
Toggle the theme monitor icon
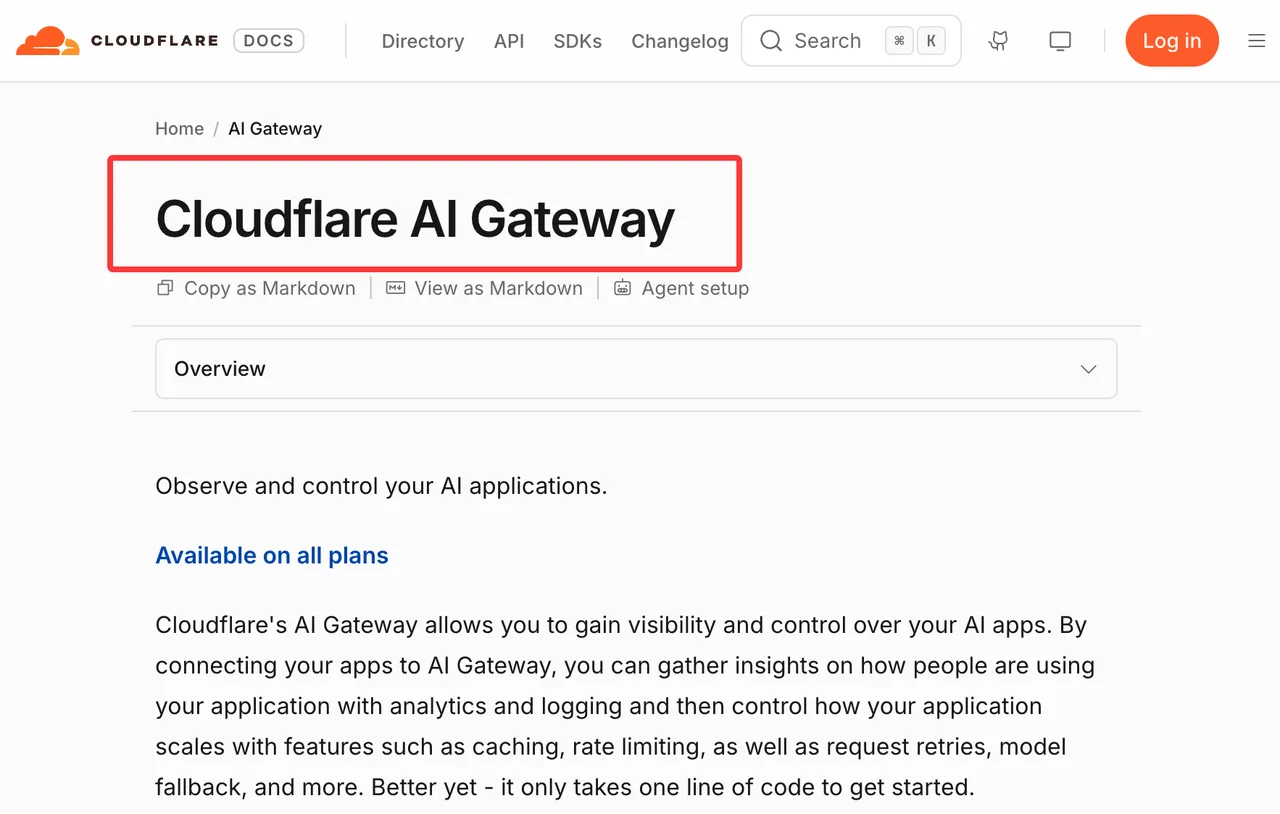click(1060, 41)
